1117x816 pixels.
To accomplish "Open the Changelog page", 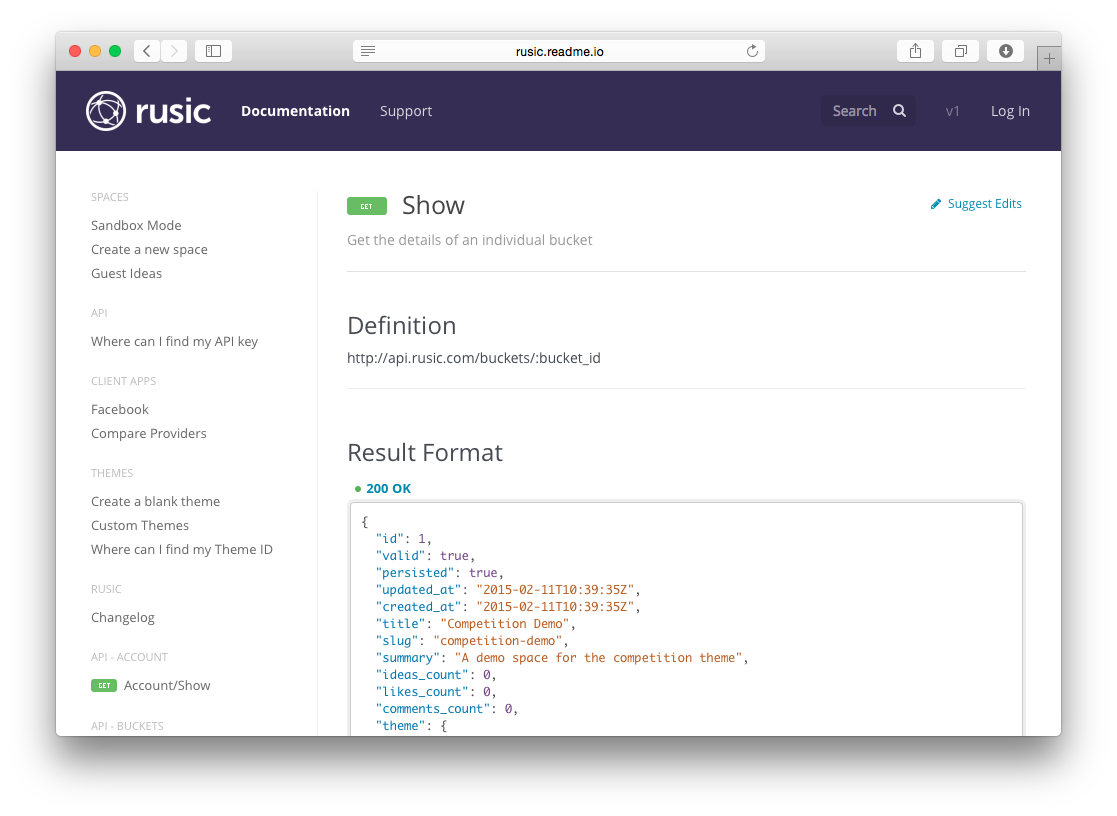I will (123, 617).
